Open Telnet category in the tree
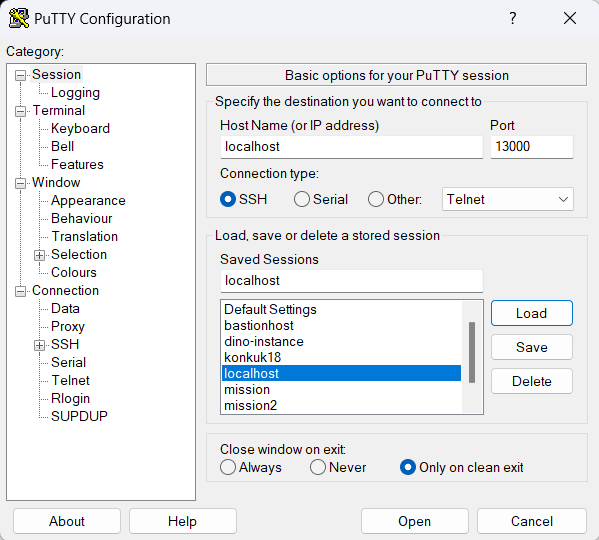 click(70, 380)
